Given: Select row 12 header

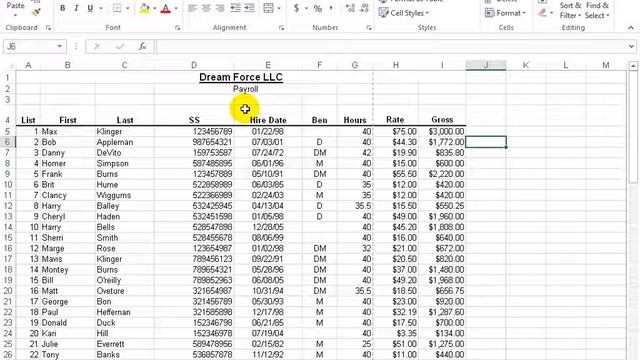Looking at the screenshot, I should (x=8, y=206).
